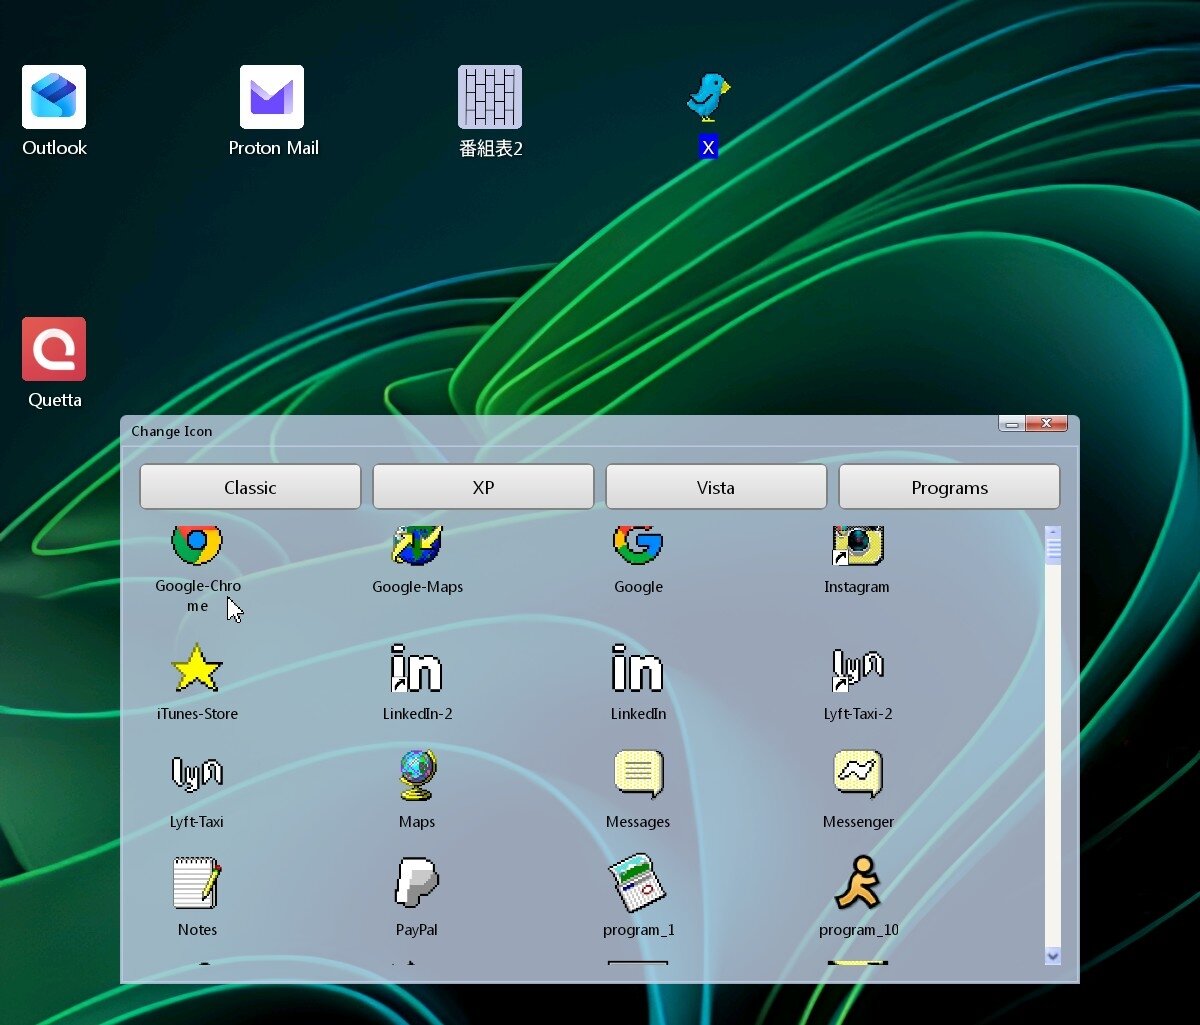This screenshot has height=1025, width=1200.
Task: Open the Outlook desktop icon
Action: tap(54, 97)
